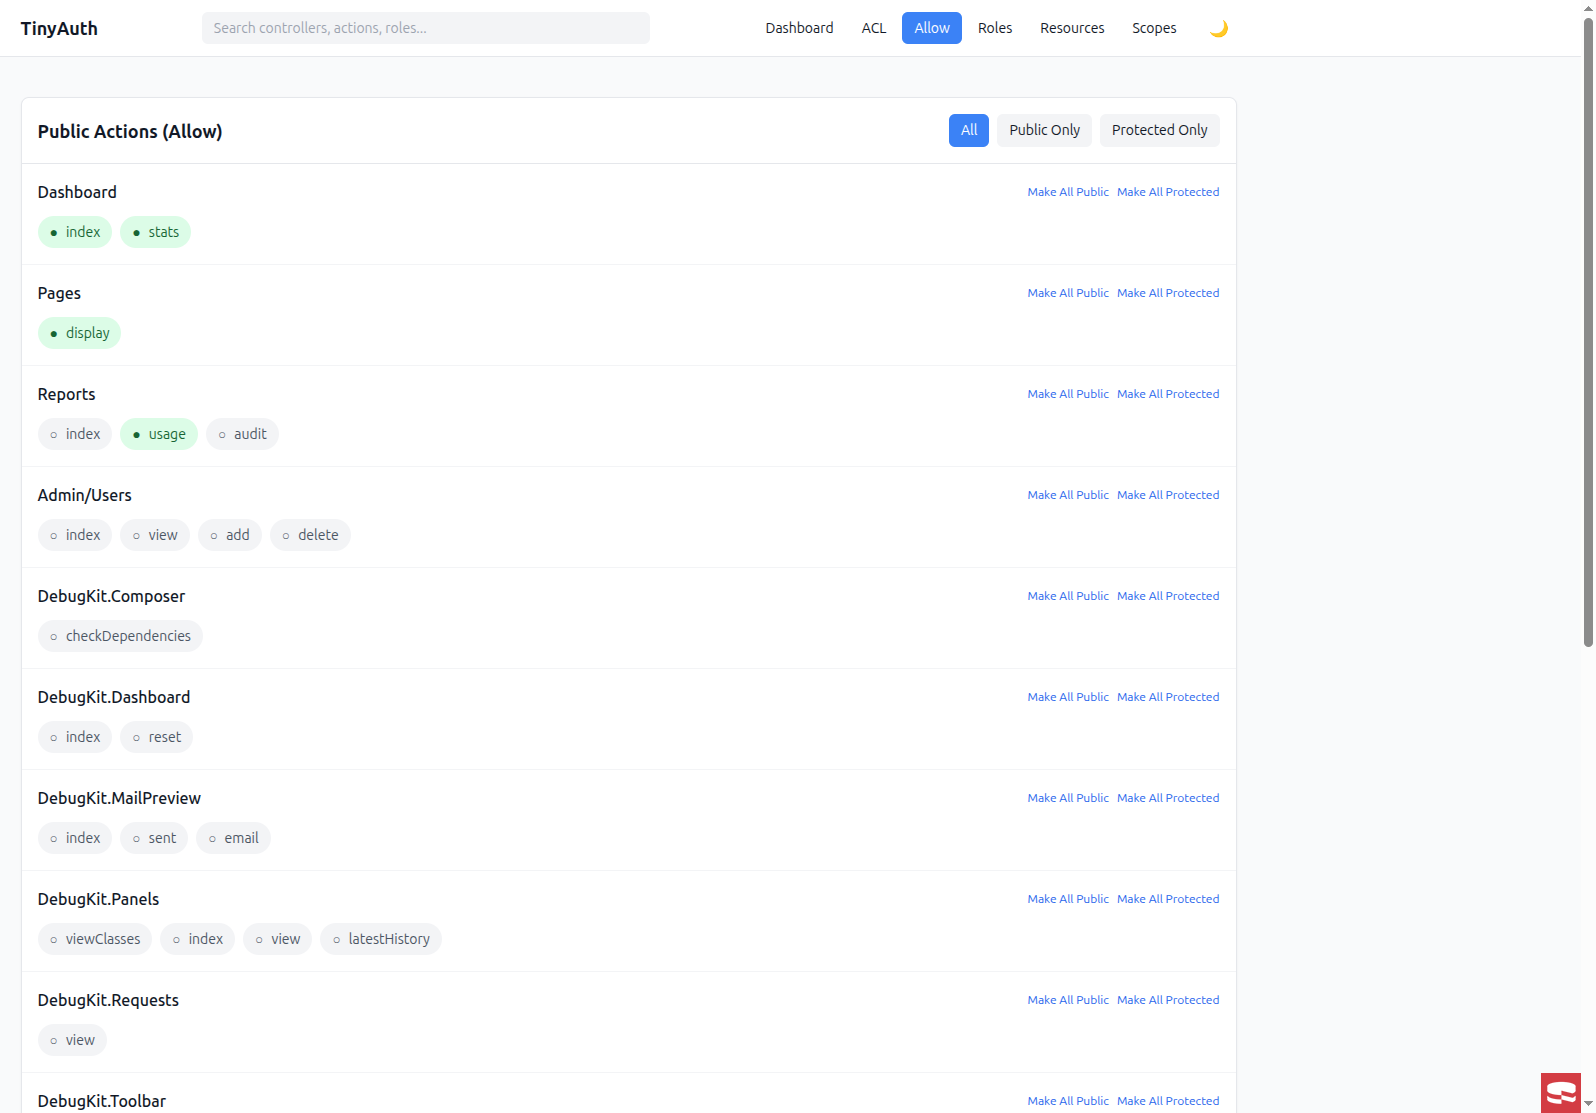Viewport: 1596px width, 1113px height.
Task: Toggle Reports usage action
Action: click(x=159, y=434)
